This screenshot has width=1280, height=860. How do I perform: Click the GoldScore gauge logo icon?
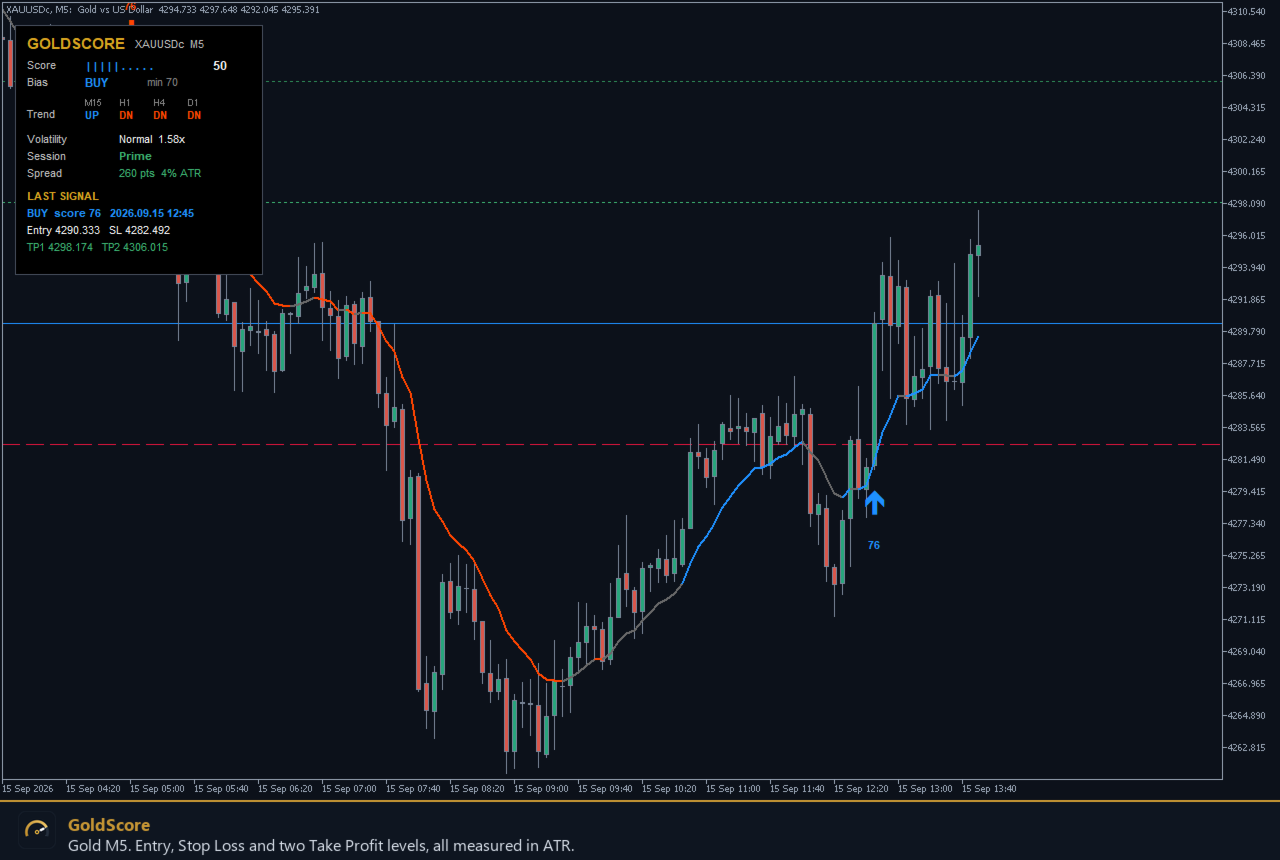(x=37, y=829)
